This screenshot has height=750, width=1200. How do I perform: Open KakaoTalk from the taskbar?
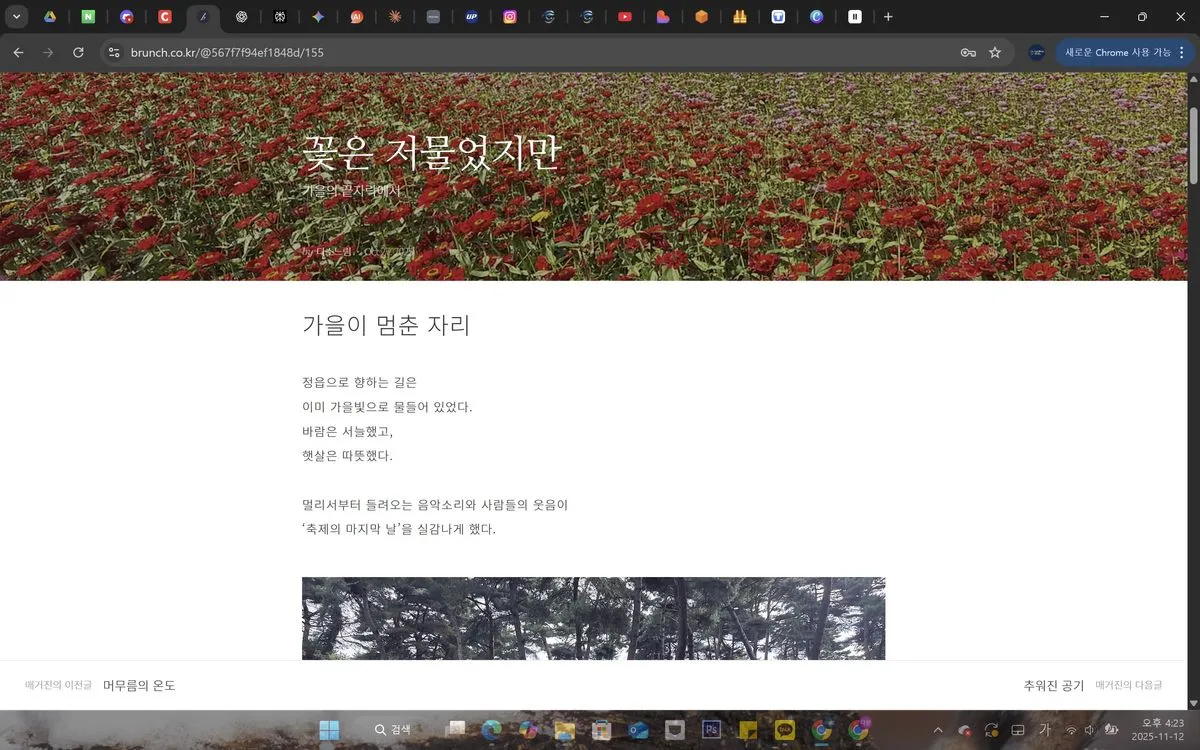pyautogui.click(x=785, y=730)
